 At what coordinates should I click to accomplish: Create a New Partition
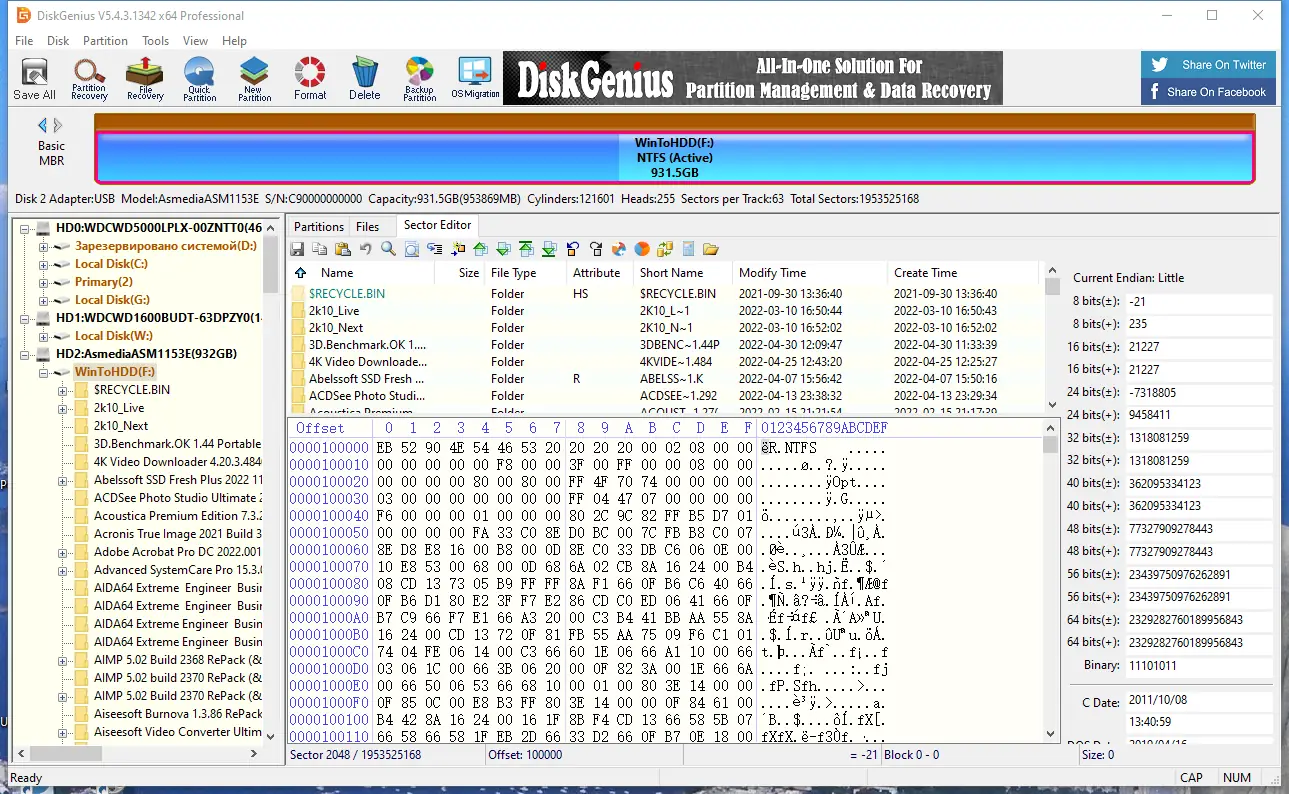pos(254,78)
